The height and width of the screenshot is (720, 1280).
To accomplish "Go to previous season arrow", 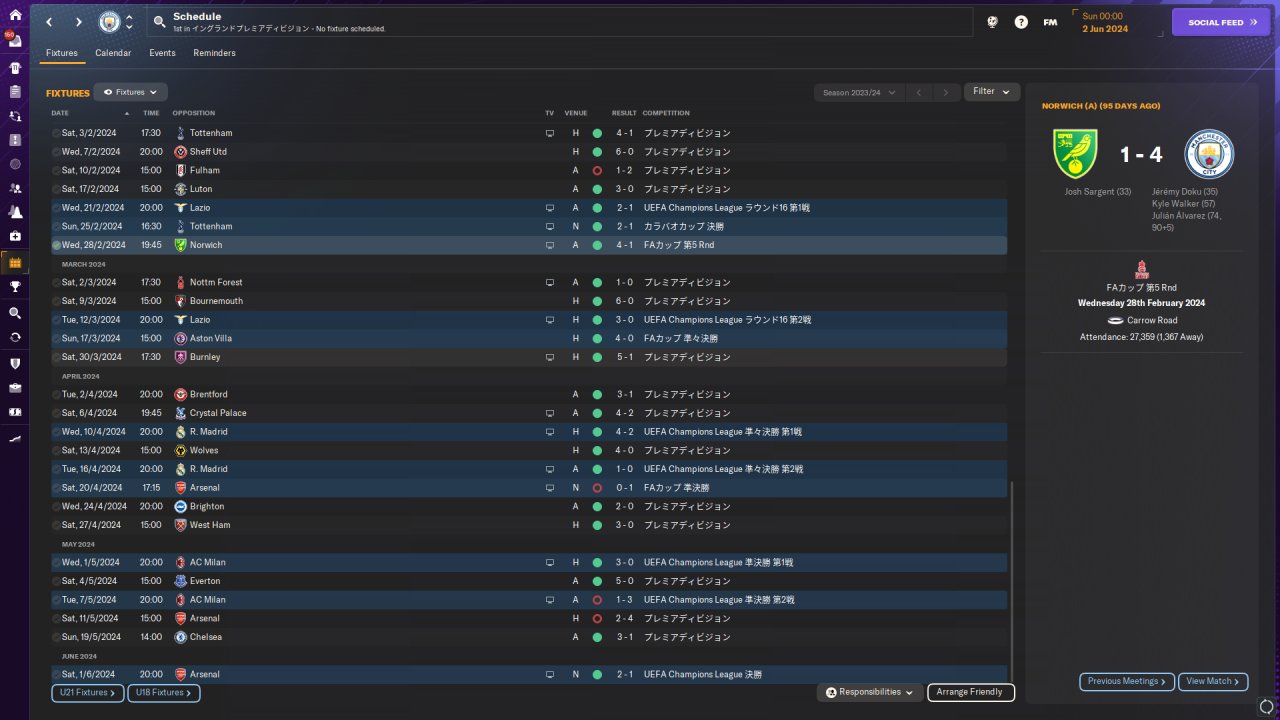I will tap(919, 93).
